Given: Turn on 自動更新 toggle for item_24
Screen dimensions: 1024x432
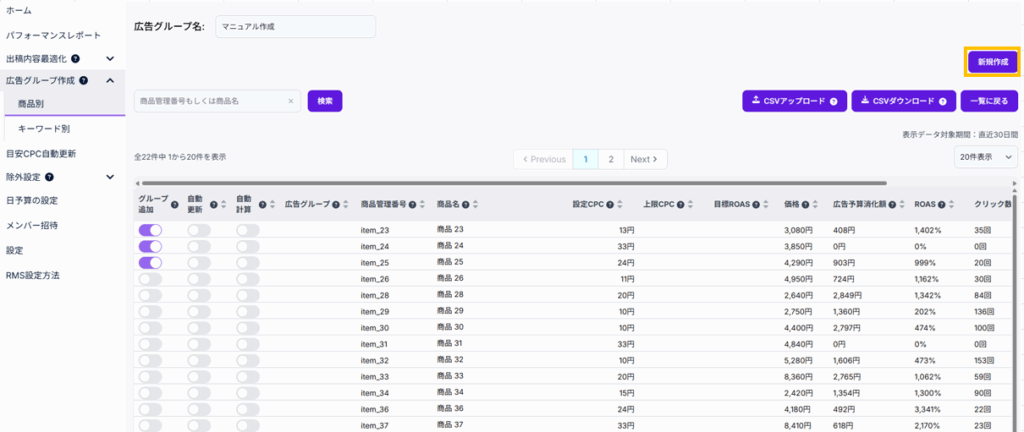Looking at the screenshot, I should [x=199, y=246].
